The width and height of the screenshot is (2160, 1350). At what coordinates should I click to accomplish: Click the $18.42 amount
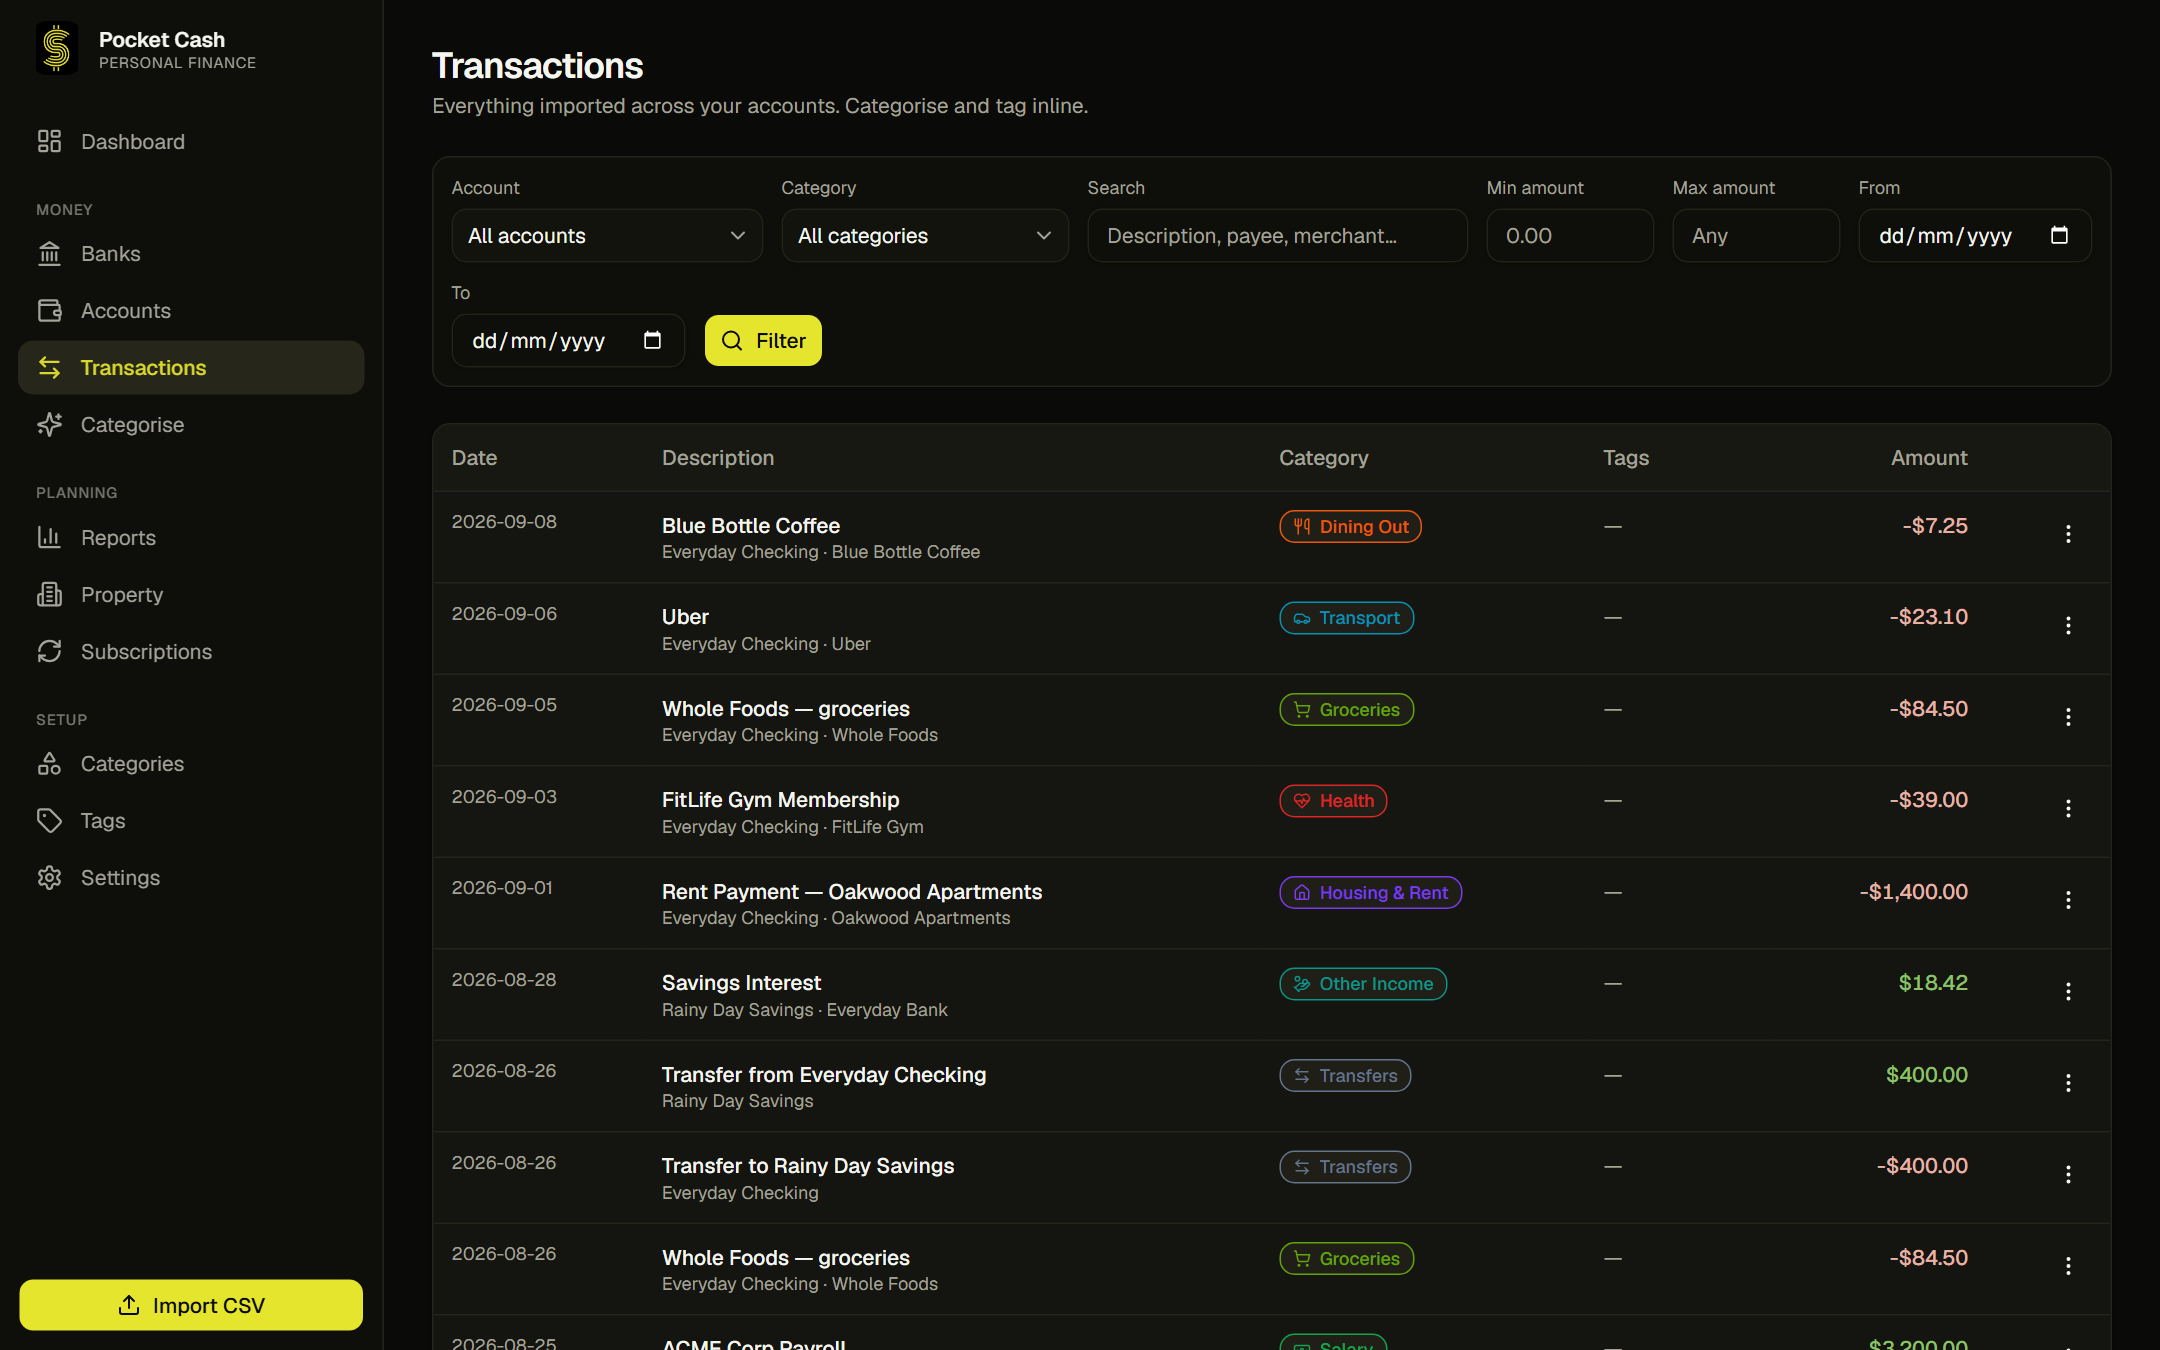(x=1933, y=983)
